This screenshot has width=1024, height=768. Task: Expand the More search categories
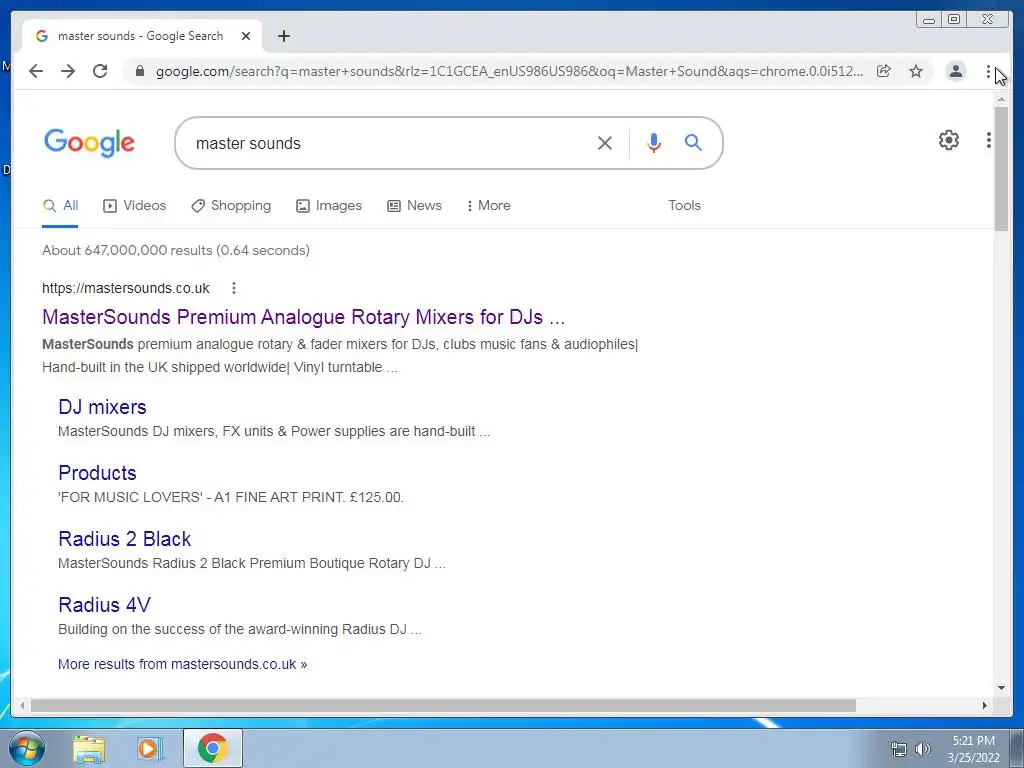point(488,205)
